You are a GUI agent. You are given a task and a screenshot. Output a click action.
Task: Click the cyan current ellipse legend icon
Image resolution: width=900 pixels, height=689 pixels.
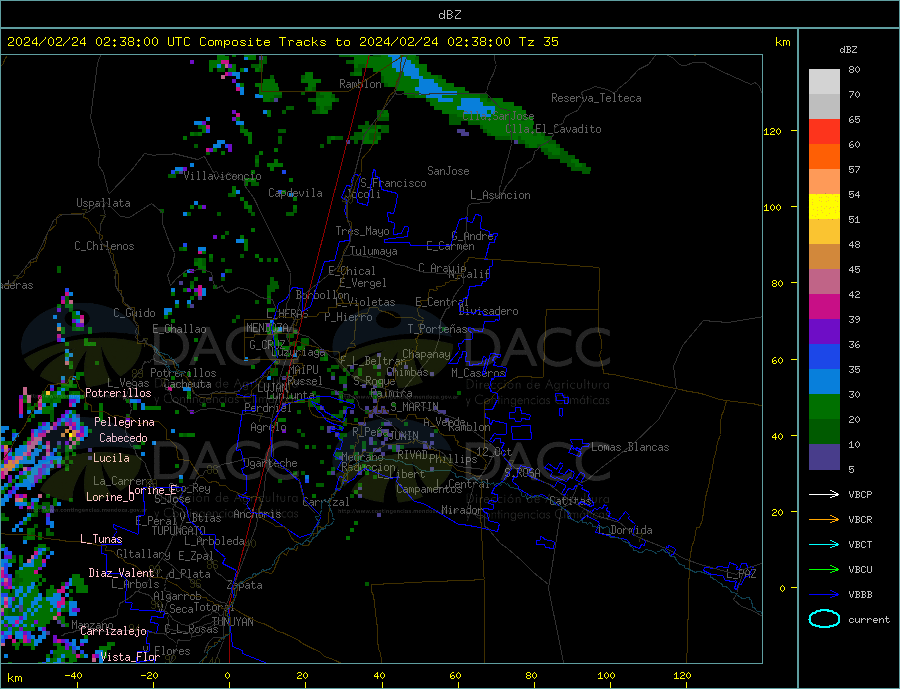click(x=824, y=619)
